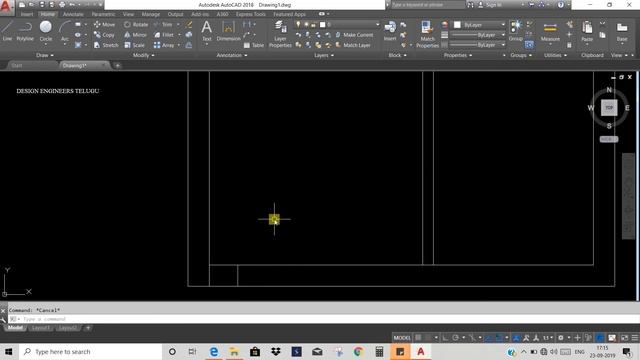Click the new drawing plus tab

[117, 65]
